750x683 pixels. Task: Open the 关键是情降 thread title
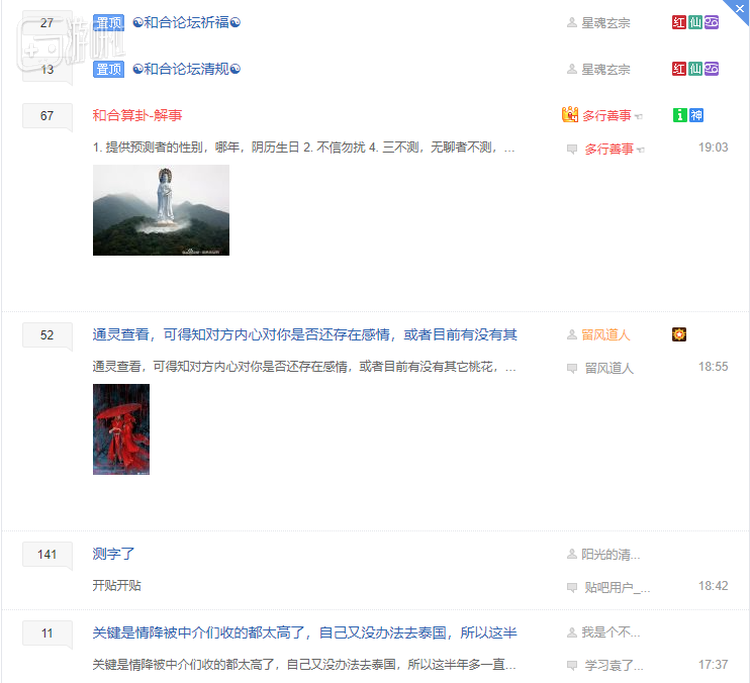click(x=304, y=632)
